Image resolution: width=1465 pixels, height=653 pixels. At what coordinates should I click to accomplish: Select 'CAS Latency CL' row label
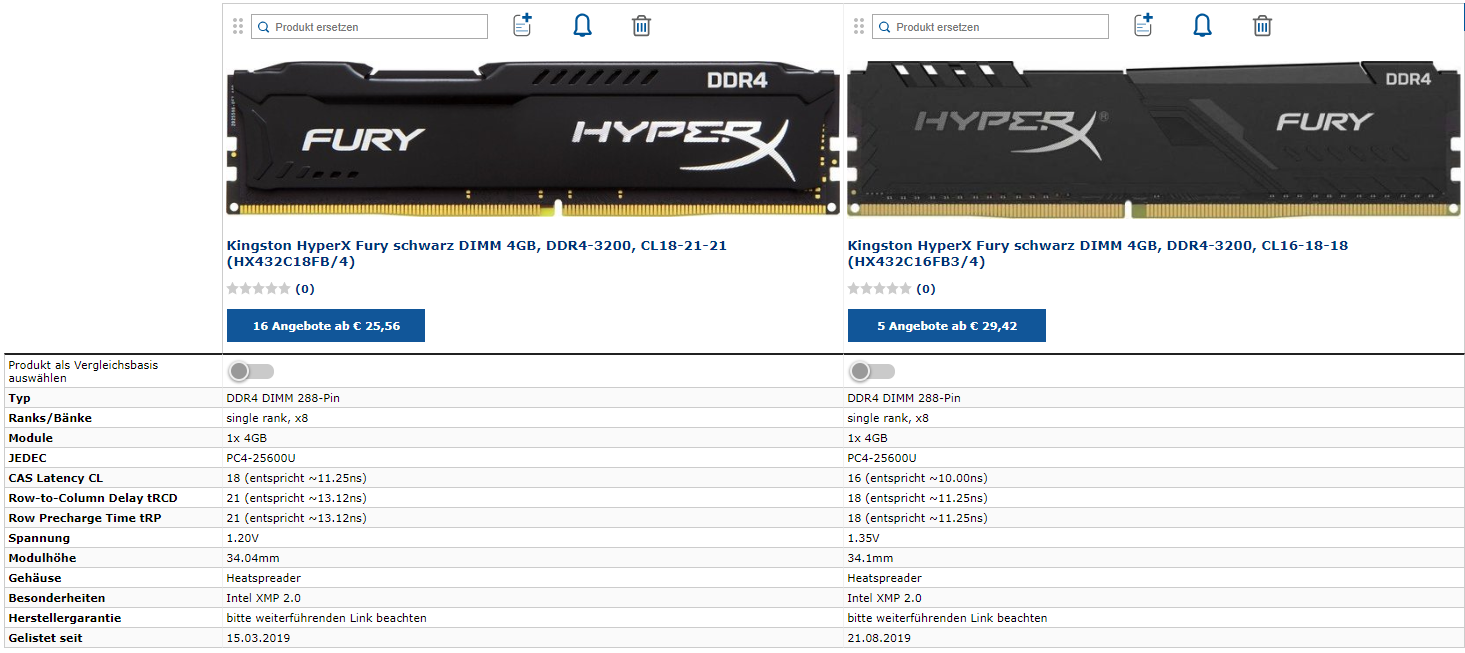click(x=56, y=478)
